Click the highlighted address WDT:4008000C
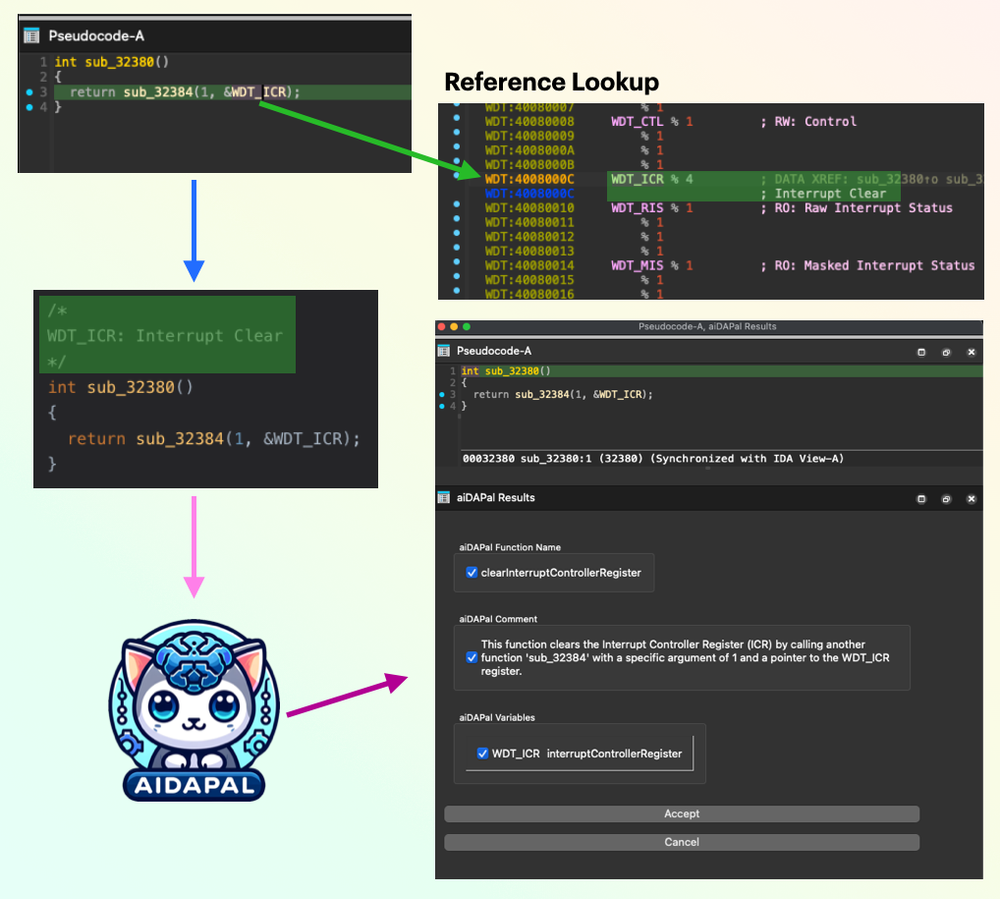 tap(529, 179)
